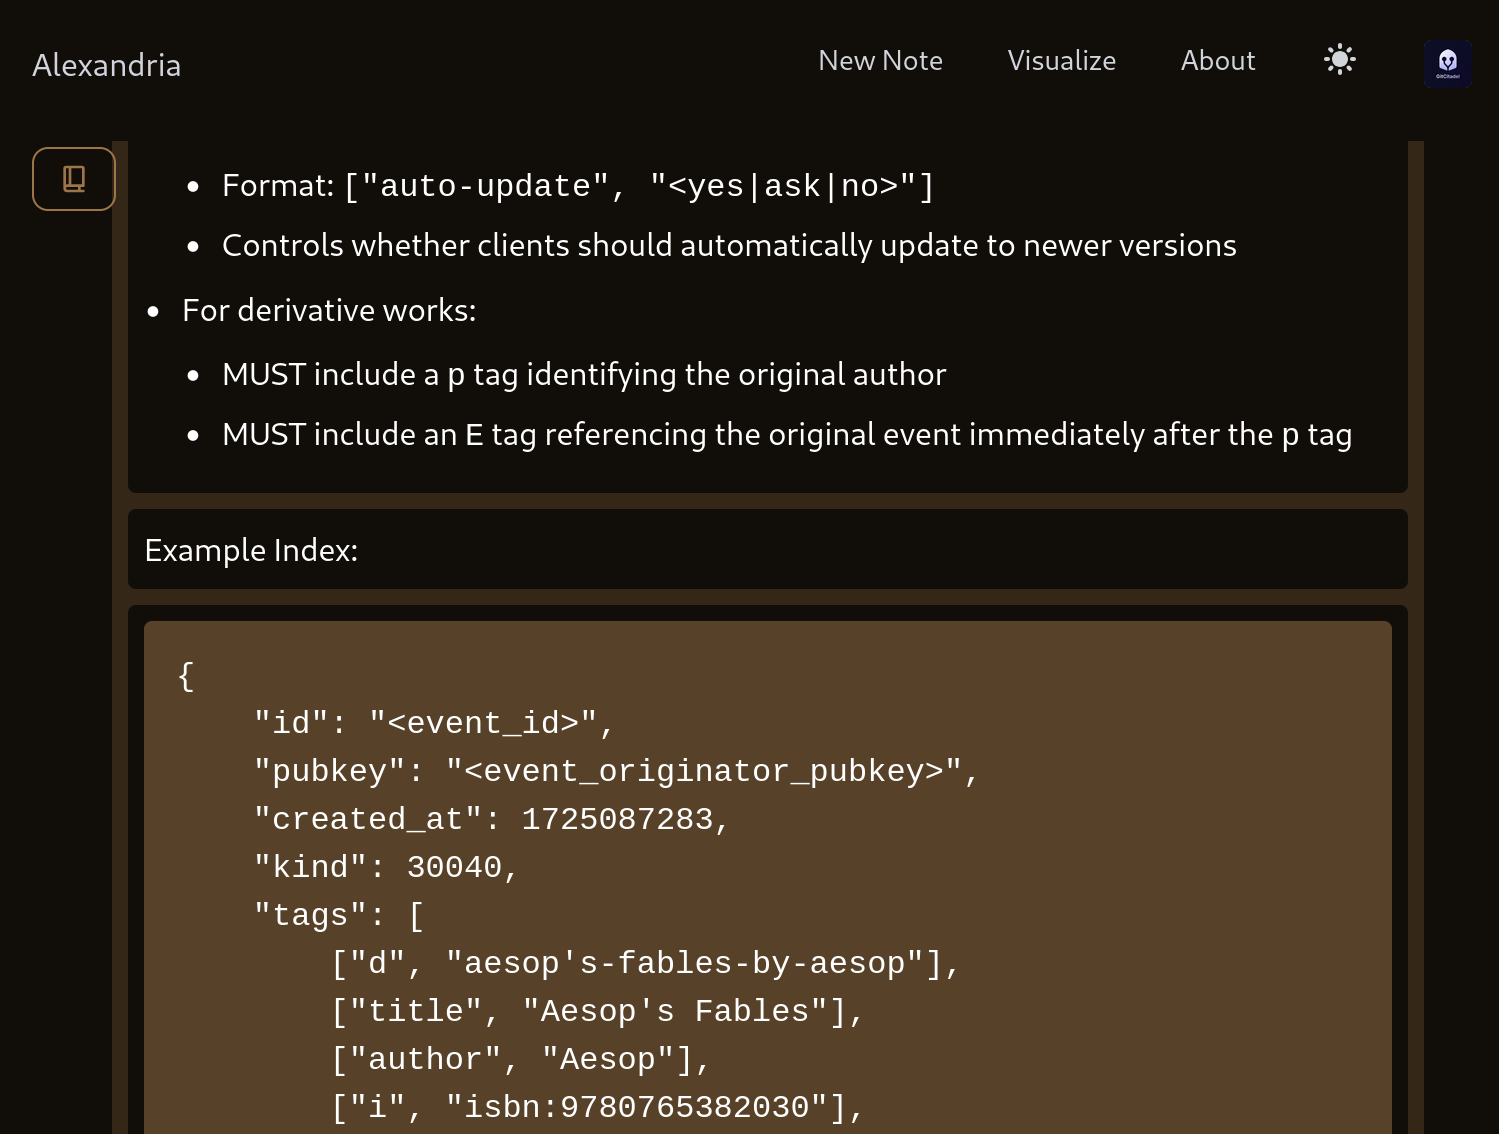Open the Visualize page
The height and width of the screenshot is (1134, 1499).
[x=1061, y=61]
